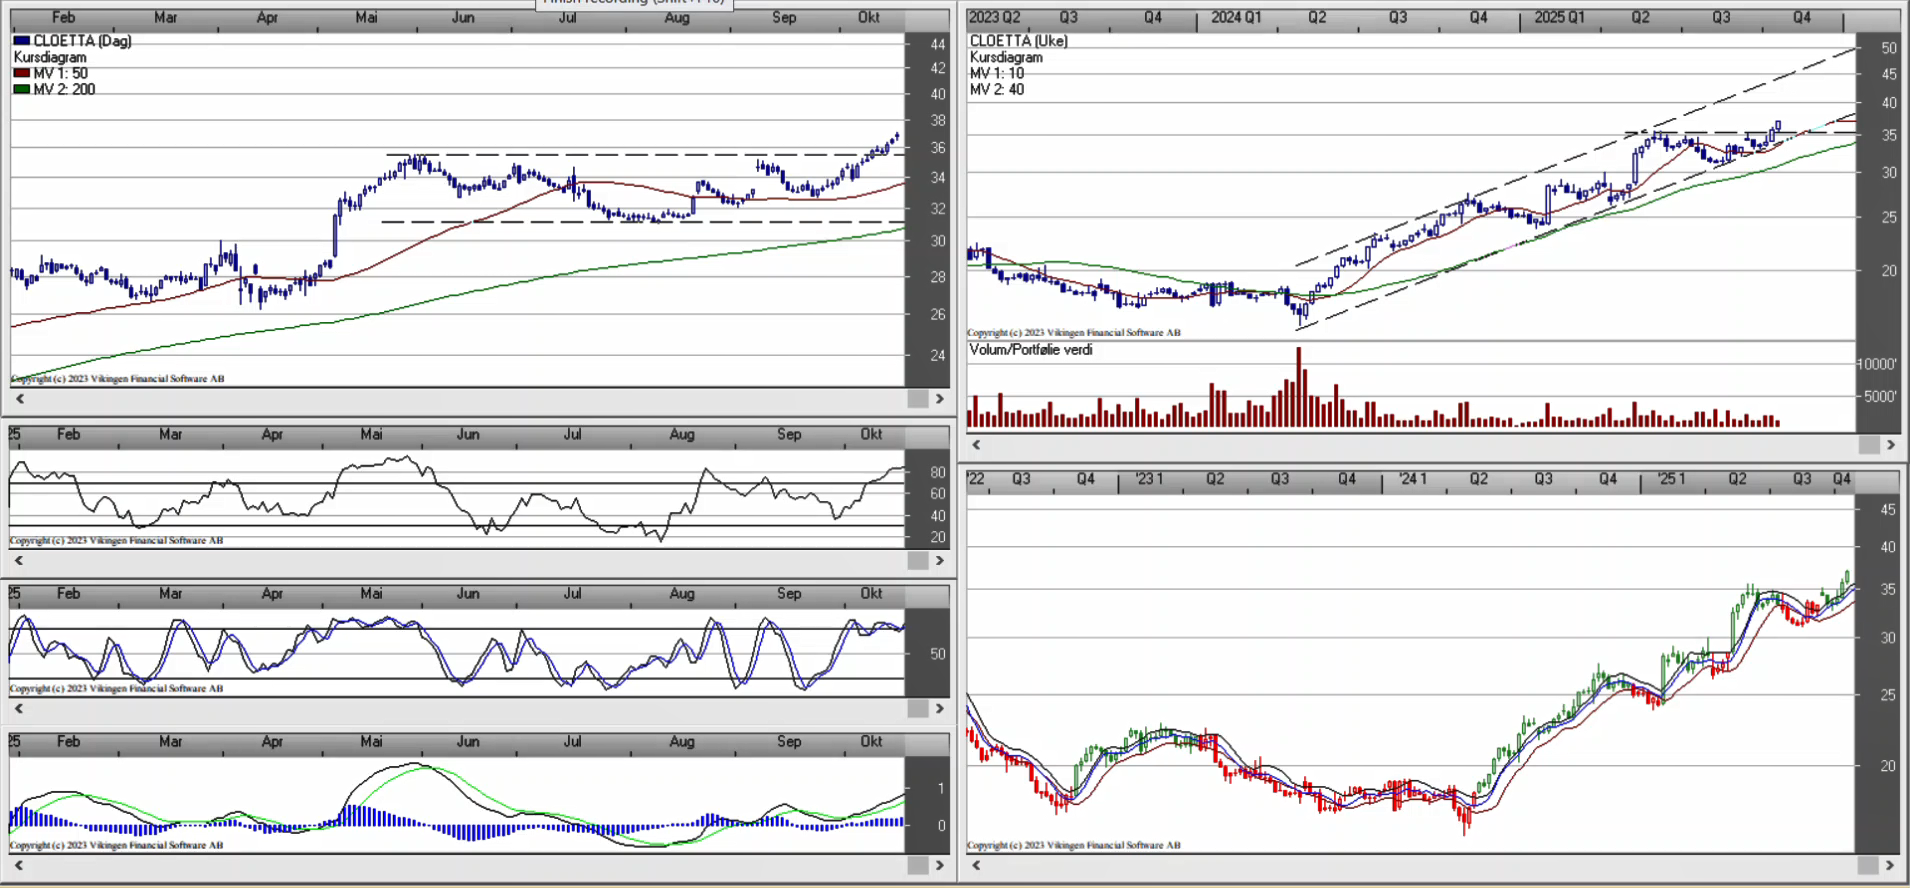The image size is (1910, 888).
Task: Select the blue CLOETTA (Dag) legend swatch
Action: 22,41
